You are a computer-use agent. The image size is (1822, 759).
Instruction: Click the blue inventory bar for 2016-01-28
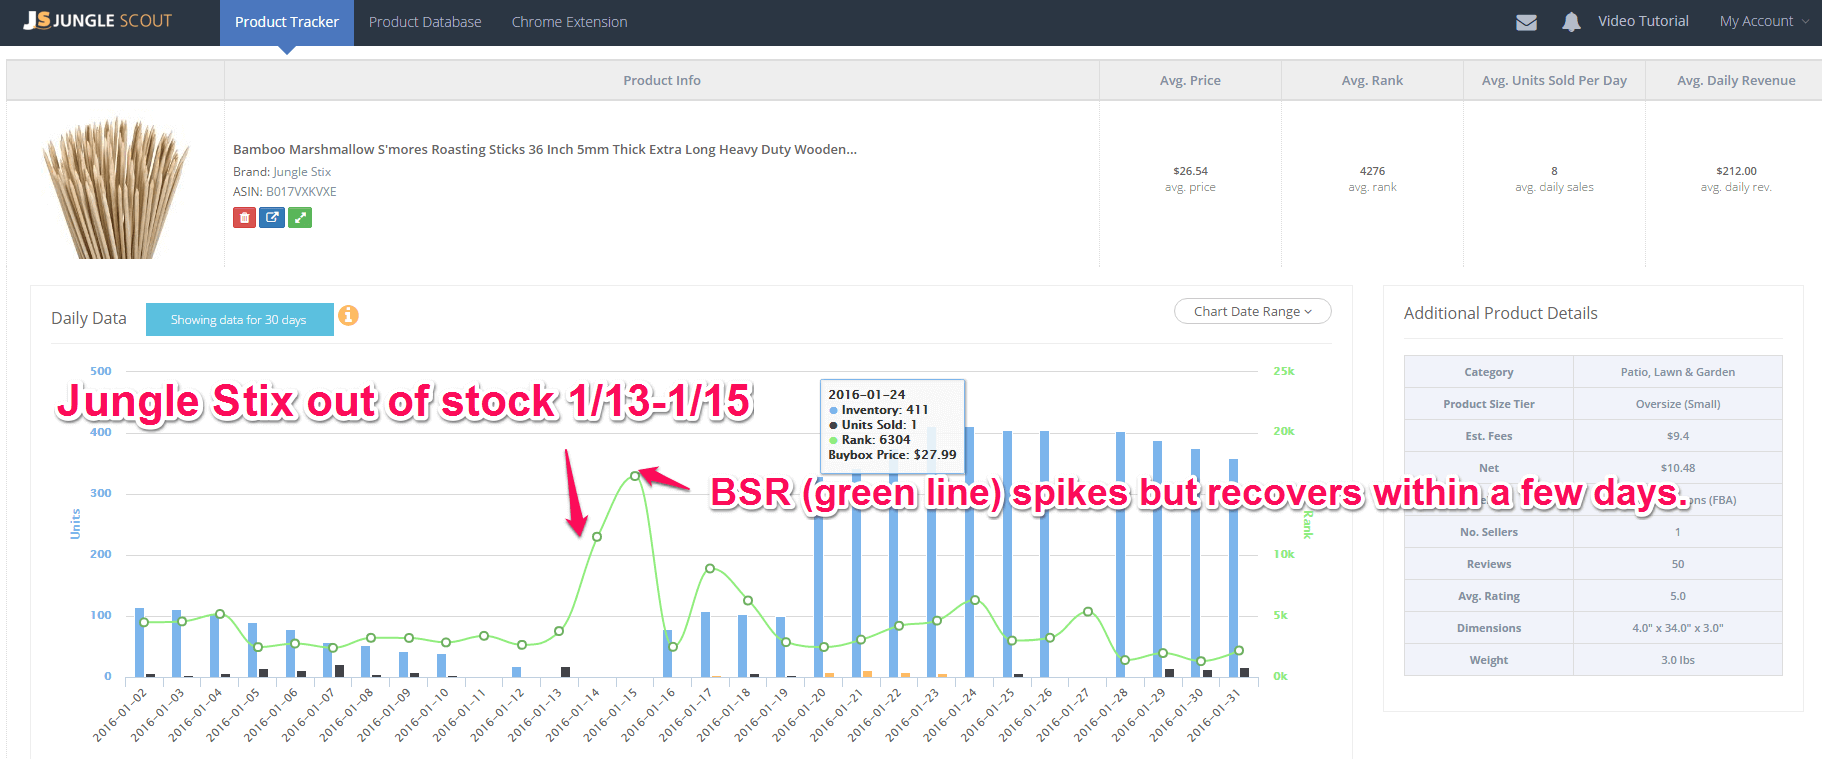pyautogui.click(x=1121, y=554)
